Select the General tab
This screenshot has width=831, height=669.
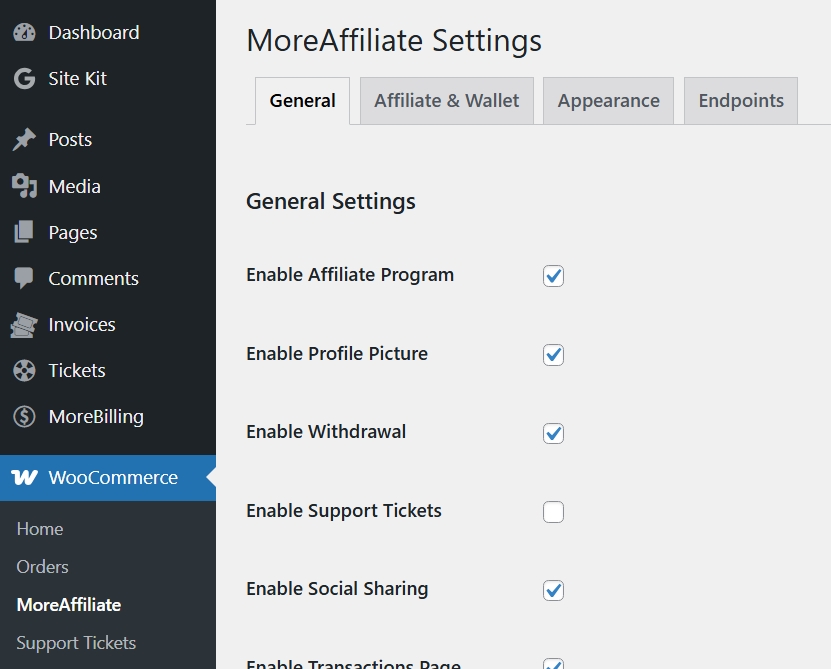point(303,101)
